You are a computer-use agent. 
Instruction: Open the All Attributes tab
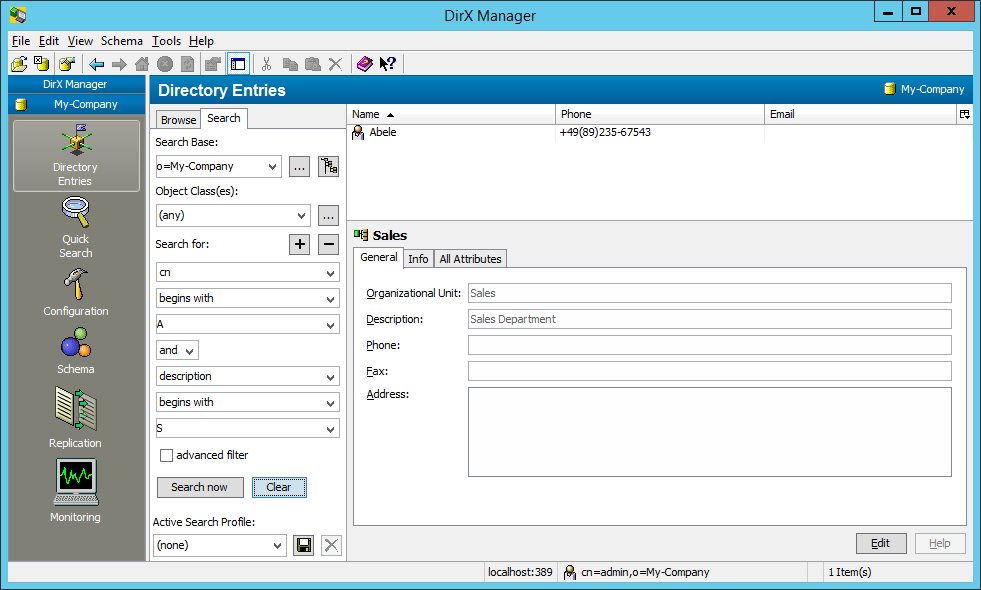(470, 259)
